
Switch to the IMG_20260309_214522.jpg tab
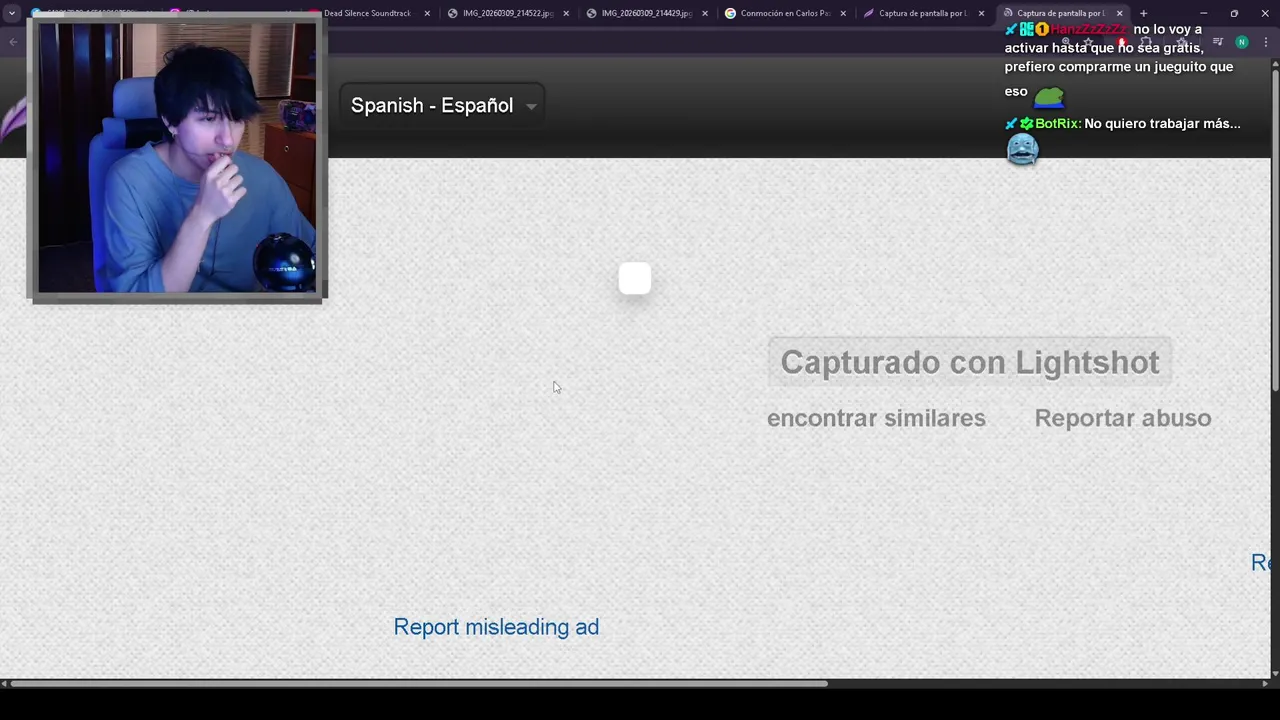point(507,13)
